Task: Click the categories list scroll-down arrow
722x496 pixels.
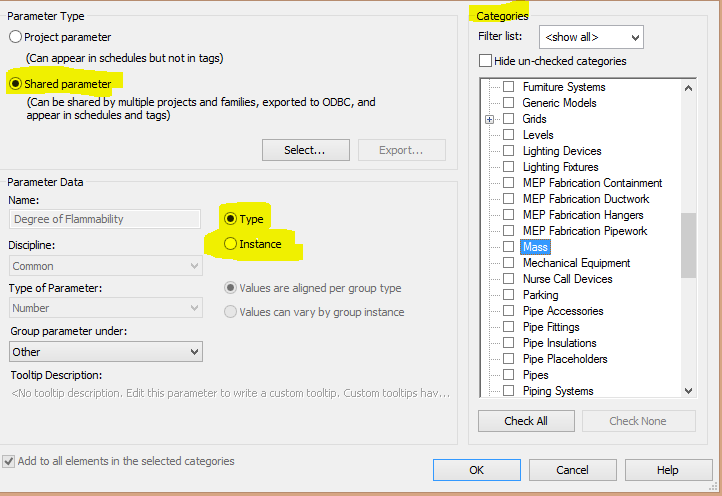Action: coord(688,391)
